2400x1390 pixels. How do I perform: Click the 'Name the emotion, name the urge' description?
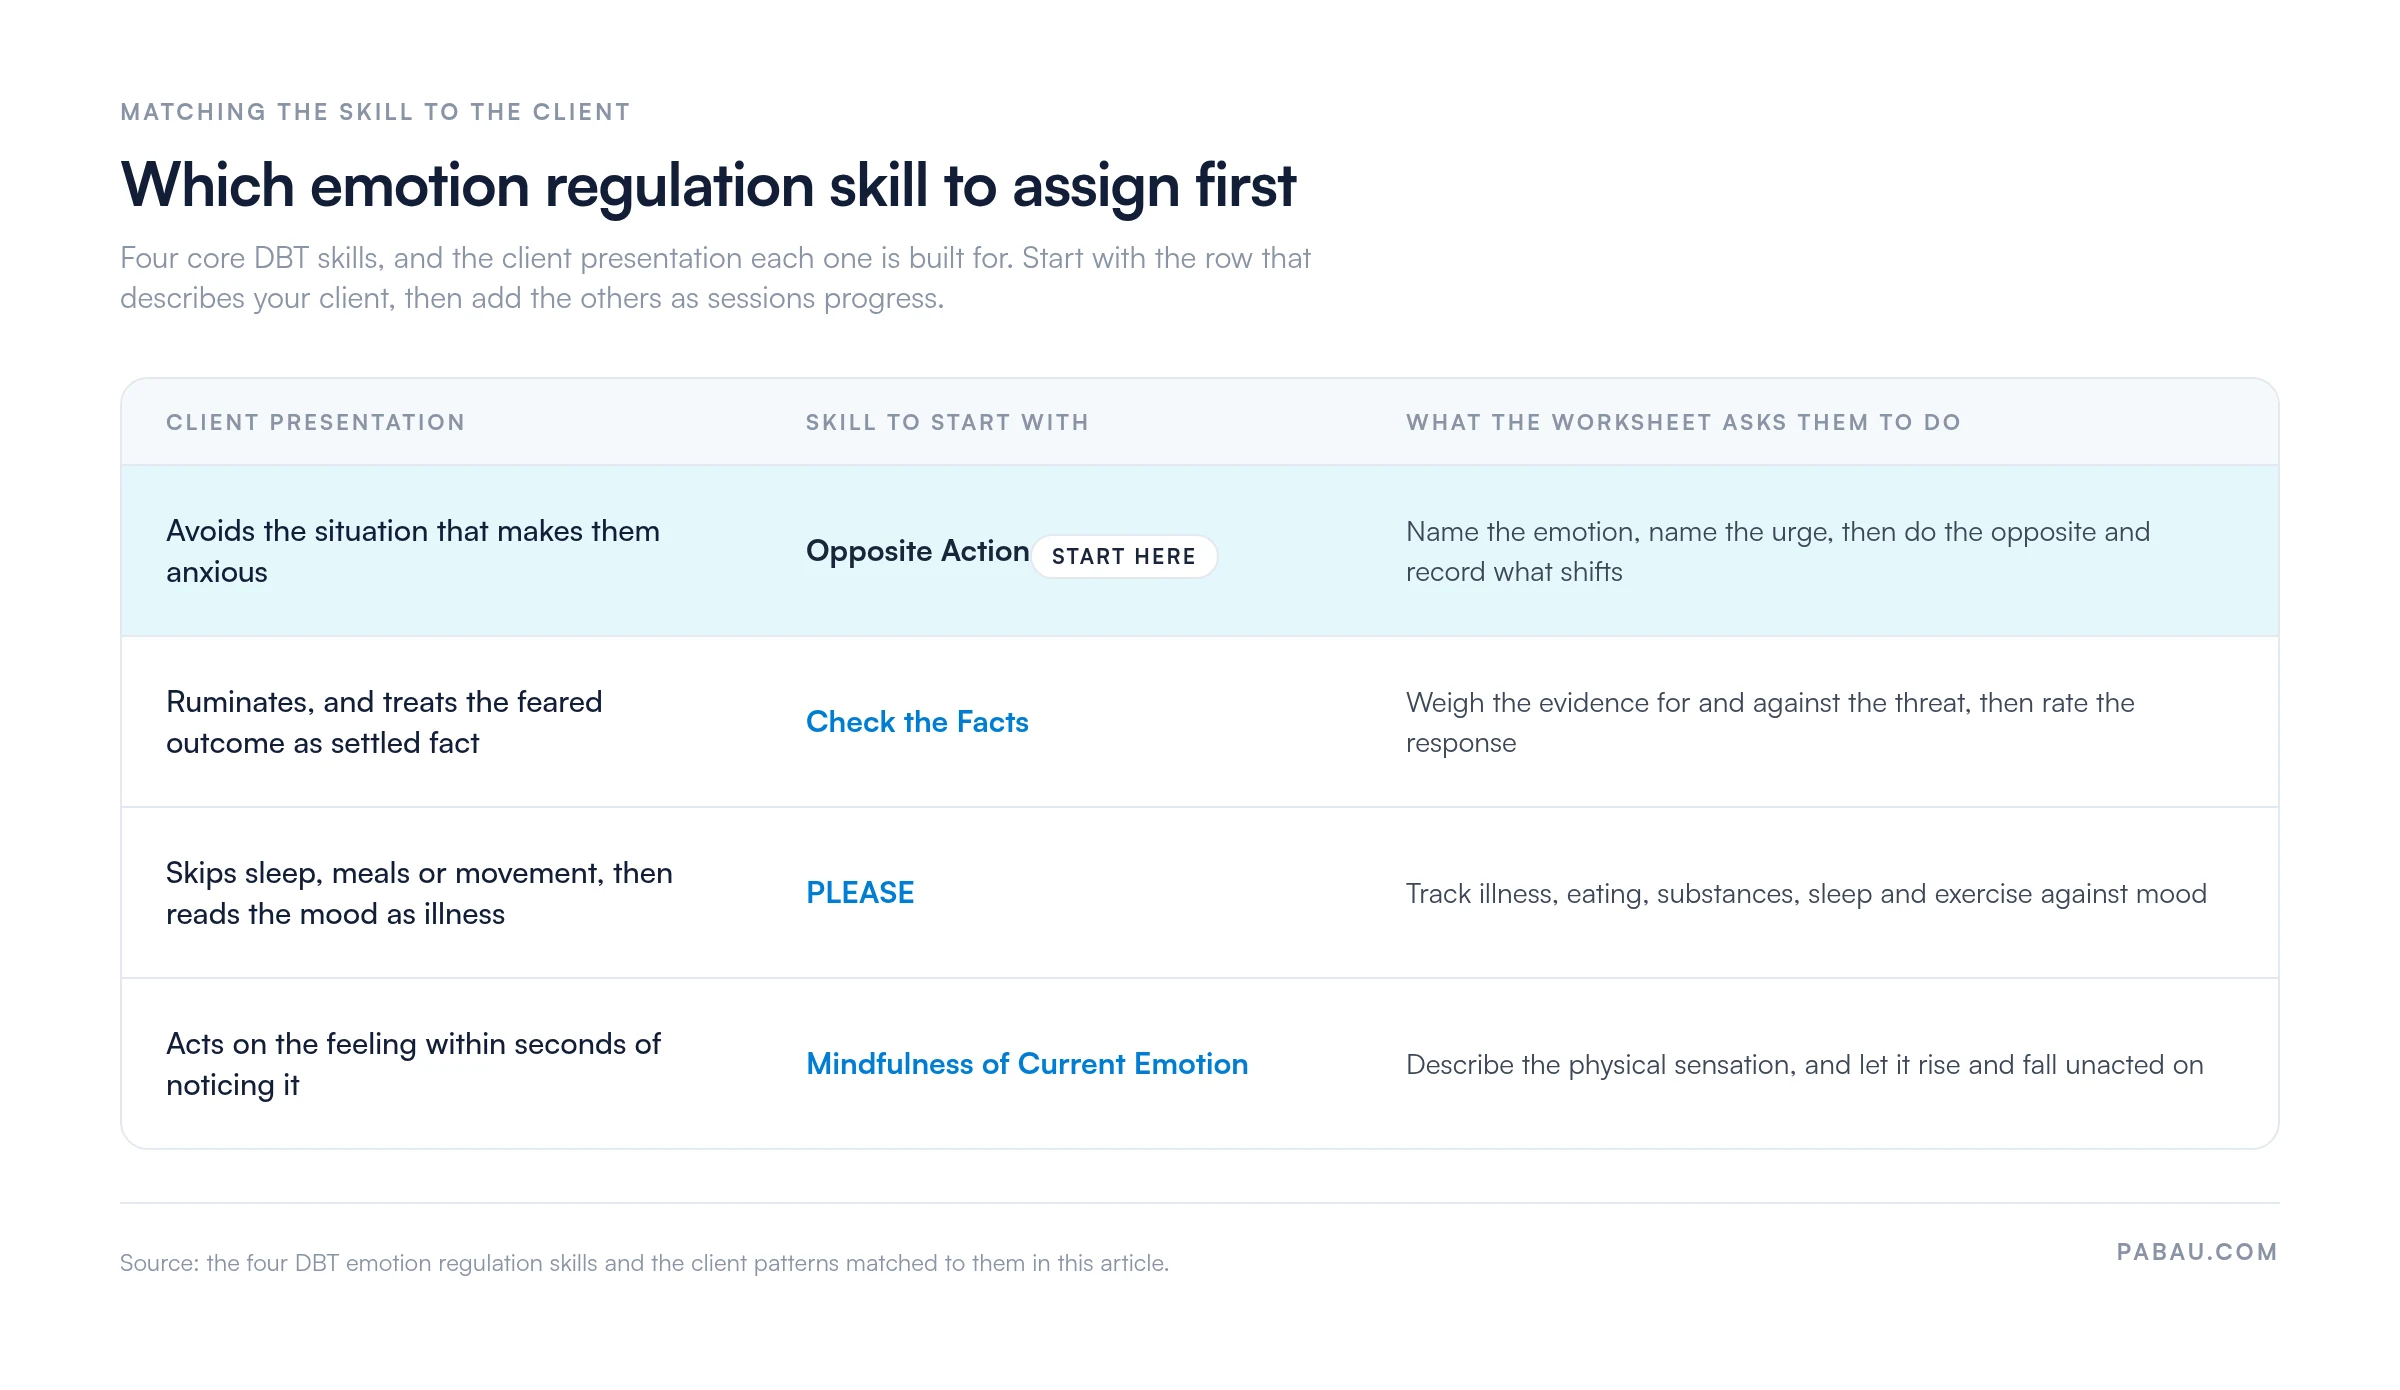pyautogui.click(x=1778, y=551)
